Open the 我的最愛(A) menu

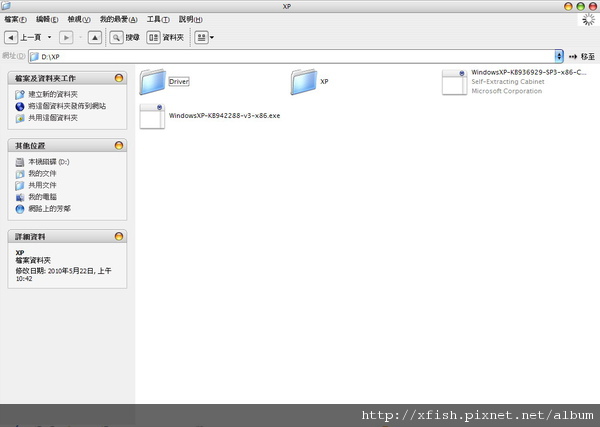point(119,19)
